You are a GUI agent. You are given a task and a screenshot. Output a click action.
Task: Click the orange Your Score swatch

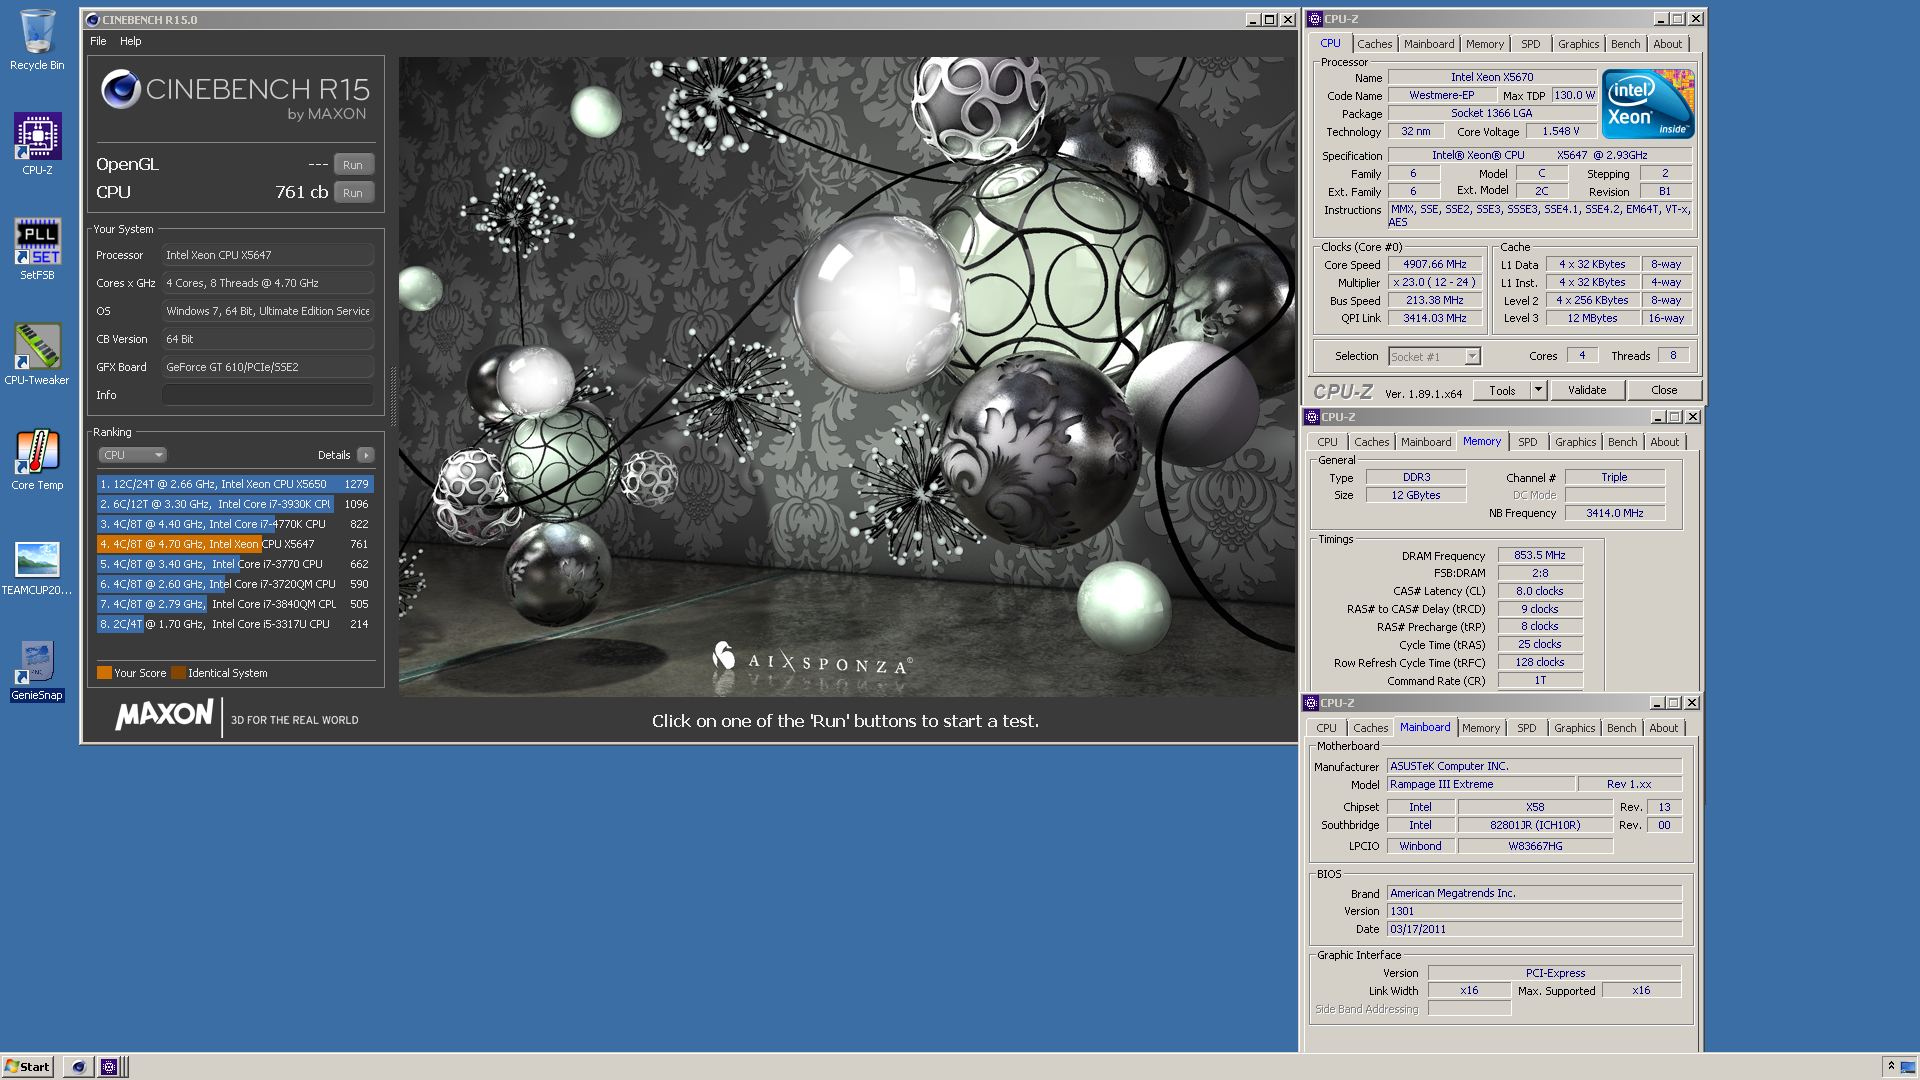coord(104,673)
